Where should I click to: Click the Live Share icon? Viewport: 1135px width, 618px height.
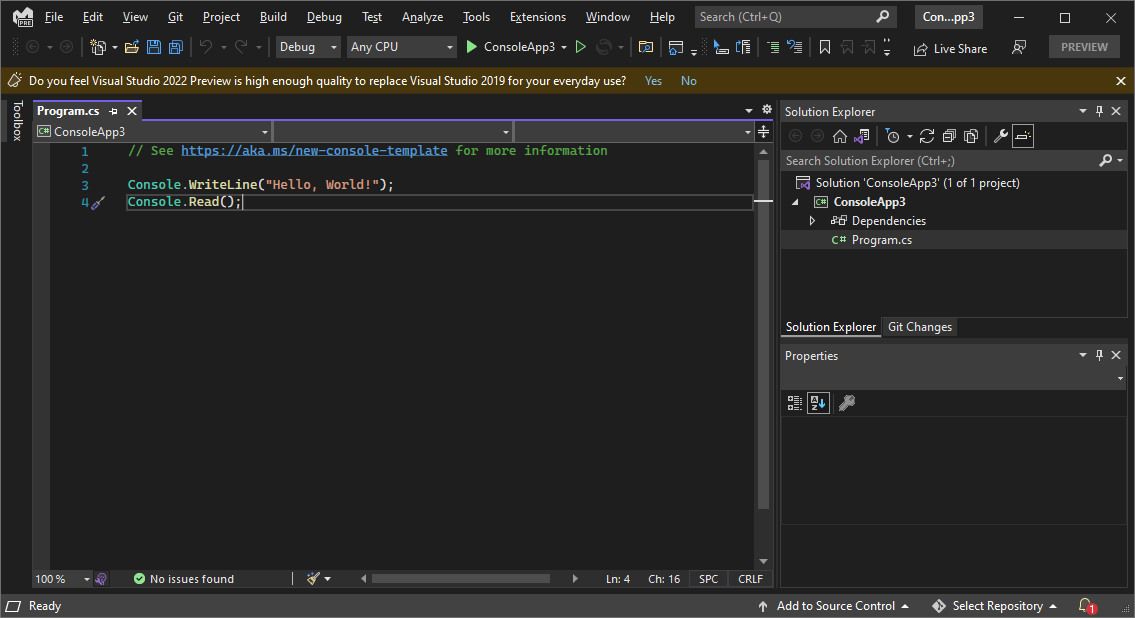(920, 48)
